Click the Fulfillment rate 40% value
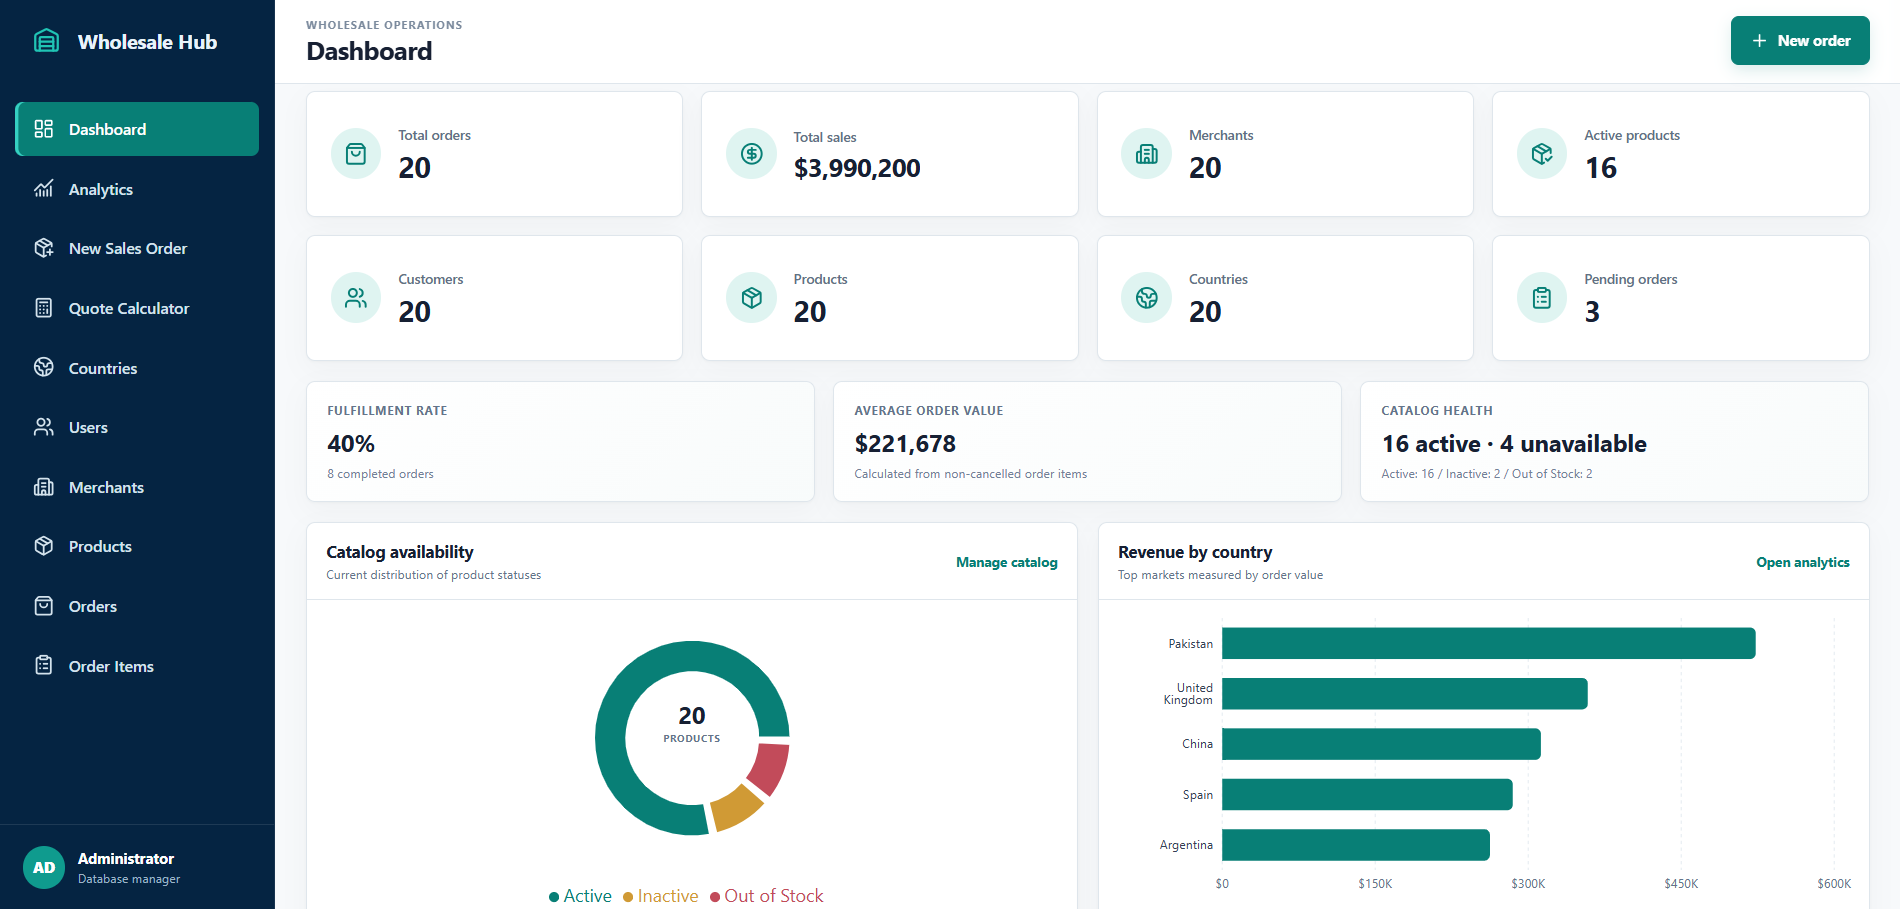The image size is (1900, 909). pos(351,444)
